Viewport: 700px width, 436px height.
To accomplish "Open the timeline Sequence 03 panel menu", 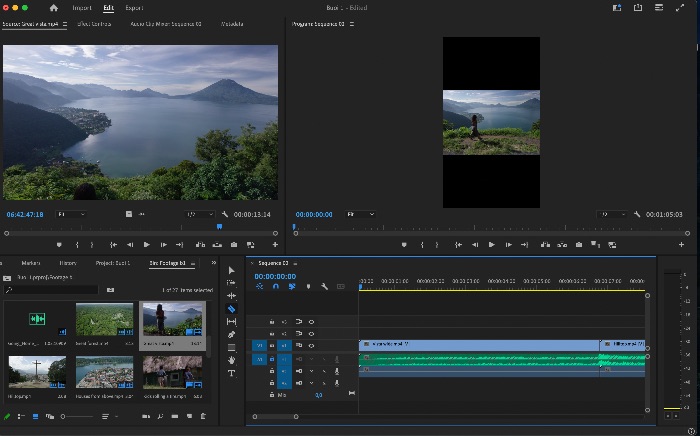I will [x=295, y=263].
